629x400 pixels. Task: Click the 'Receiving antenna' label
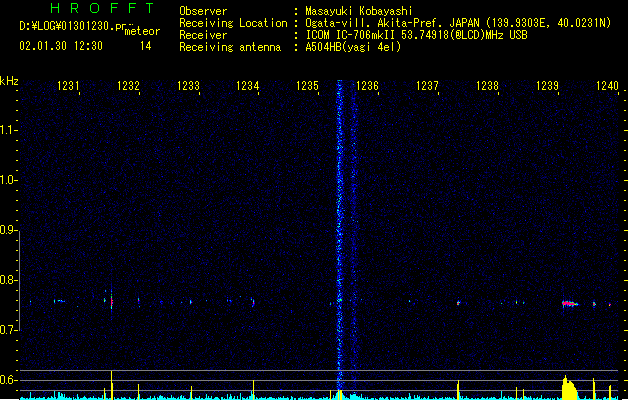(x=230, y=47)
